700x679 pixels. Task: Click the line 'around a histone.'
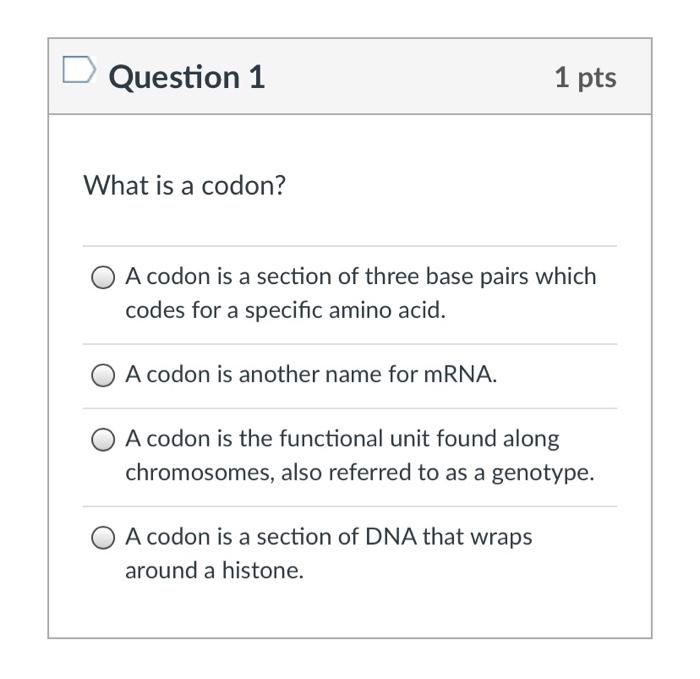click(214, 570)
